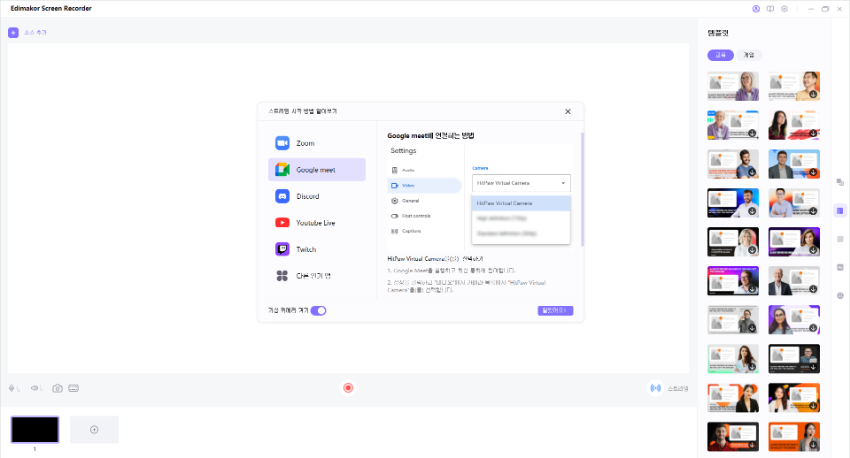Viewport: 850px width, 458px height.
Task: Take a screenshot with the camera icon
Action: click(57, 388)
